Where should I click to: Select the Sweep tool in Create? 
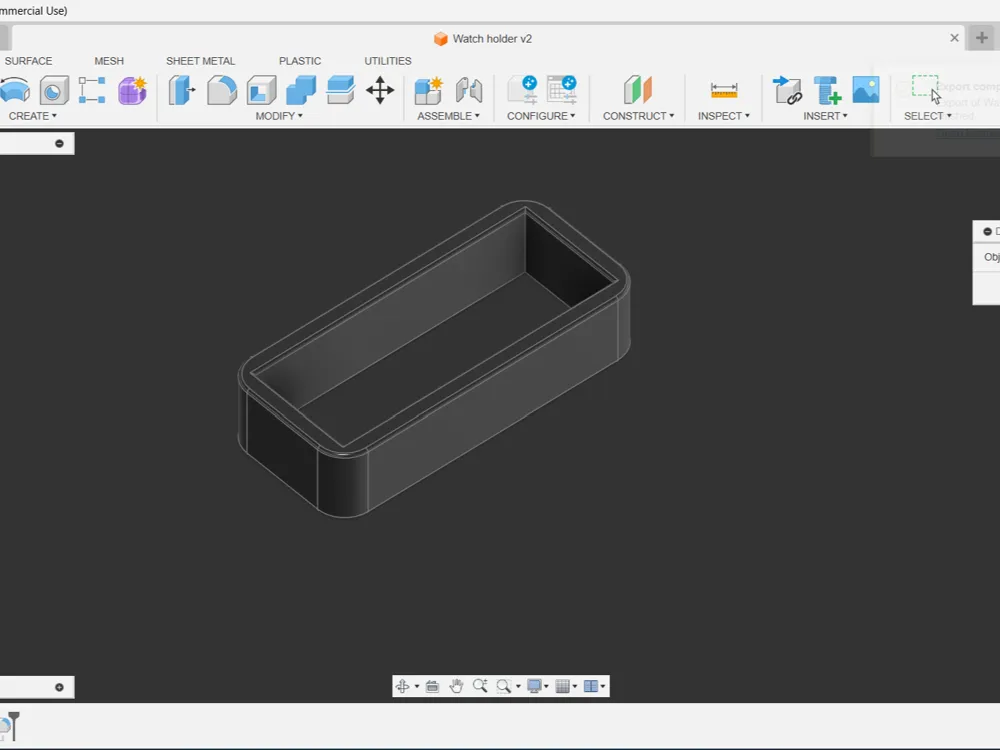[x=15, y=90]
